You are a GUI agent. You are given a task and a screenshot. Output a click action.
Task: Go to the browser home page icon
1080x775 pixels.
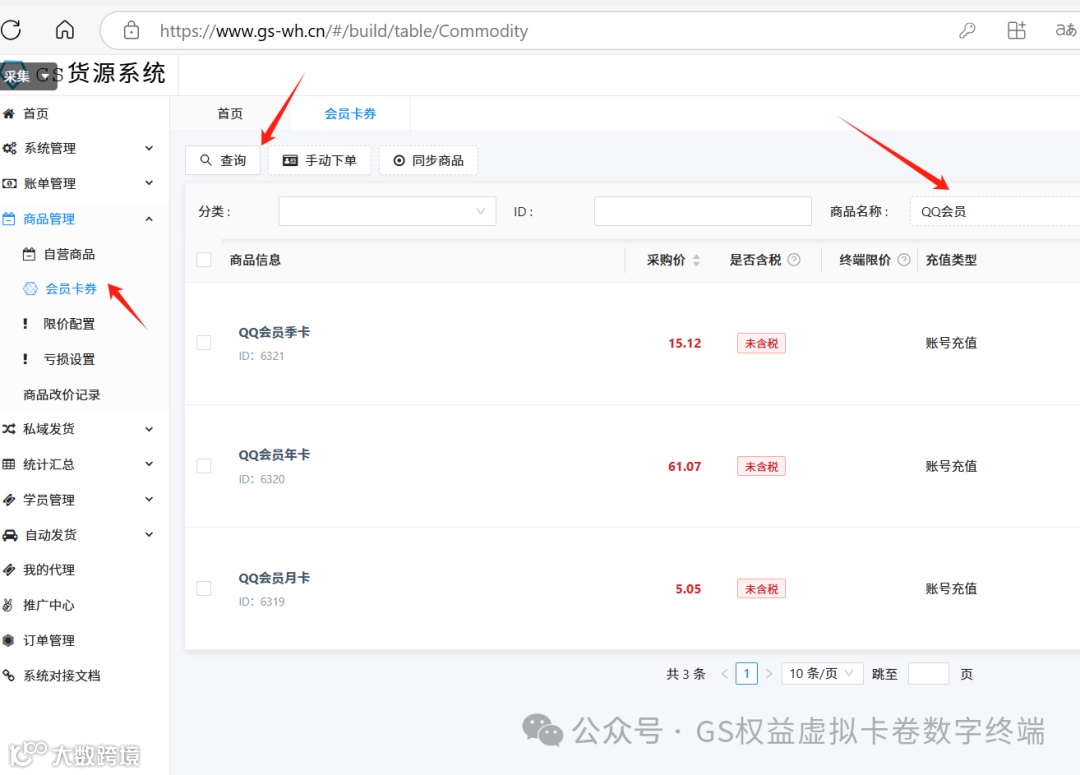click(x=65, y=30)
